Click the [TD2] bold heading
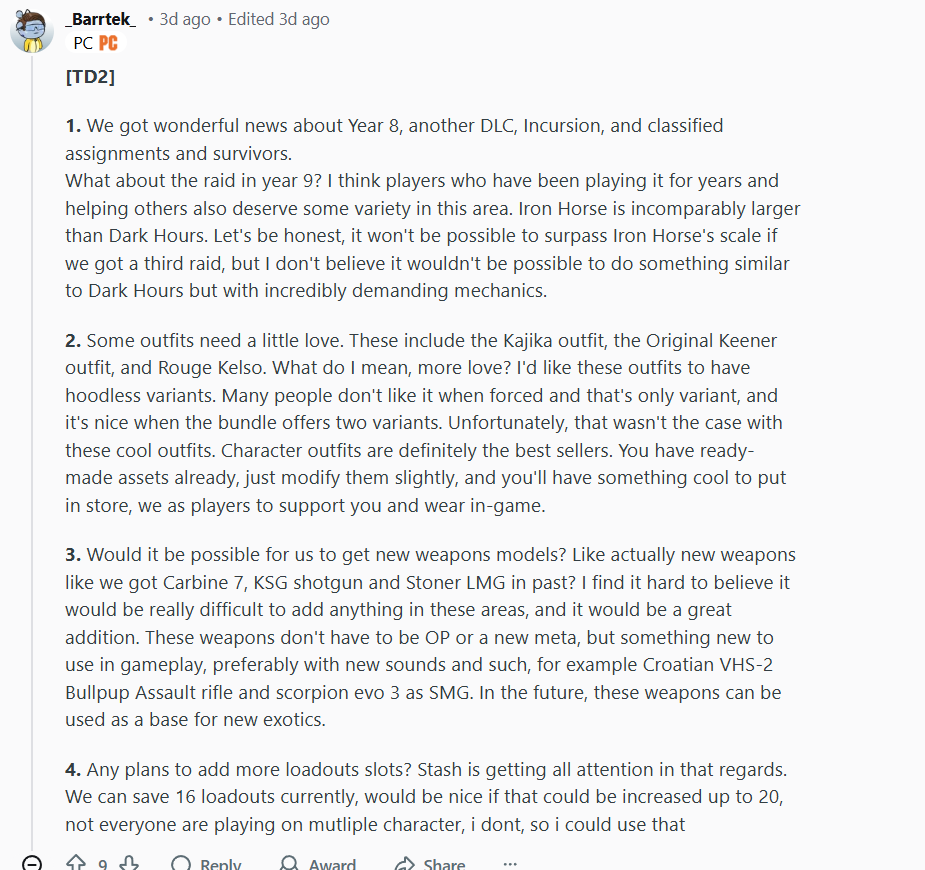Image resolution: width=925 pixels, height=870 pixels. (x=90, y=77)
